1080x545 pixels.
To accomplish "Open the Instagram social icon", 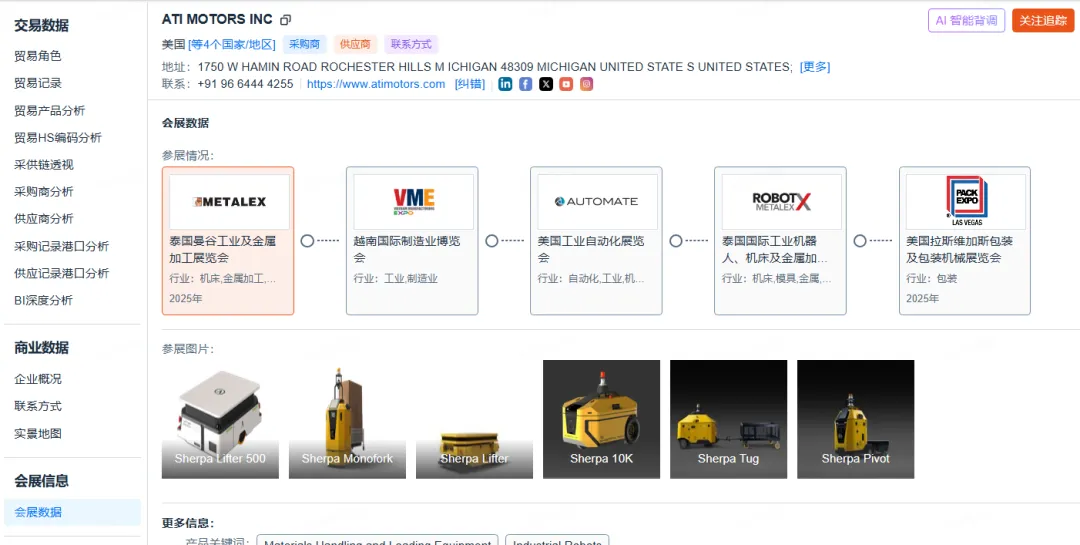I will pos(586,84).
